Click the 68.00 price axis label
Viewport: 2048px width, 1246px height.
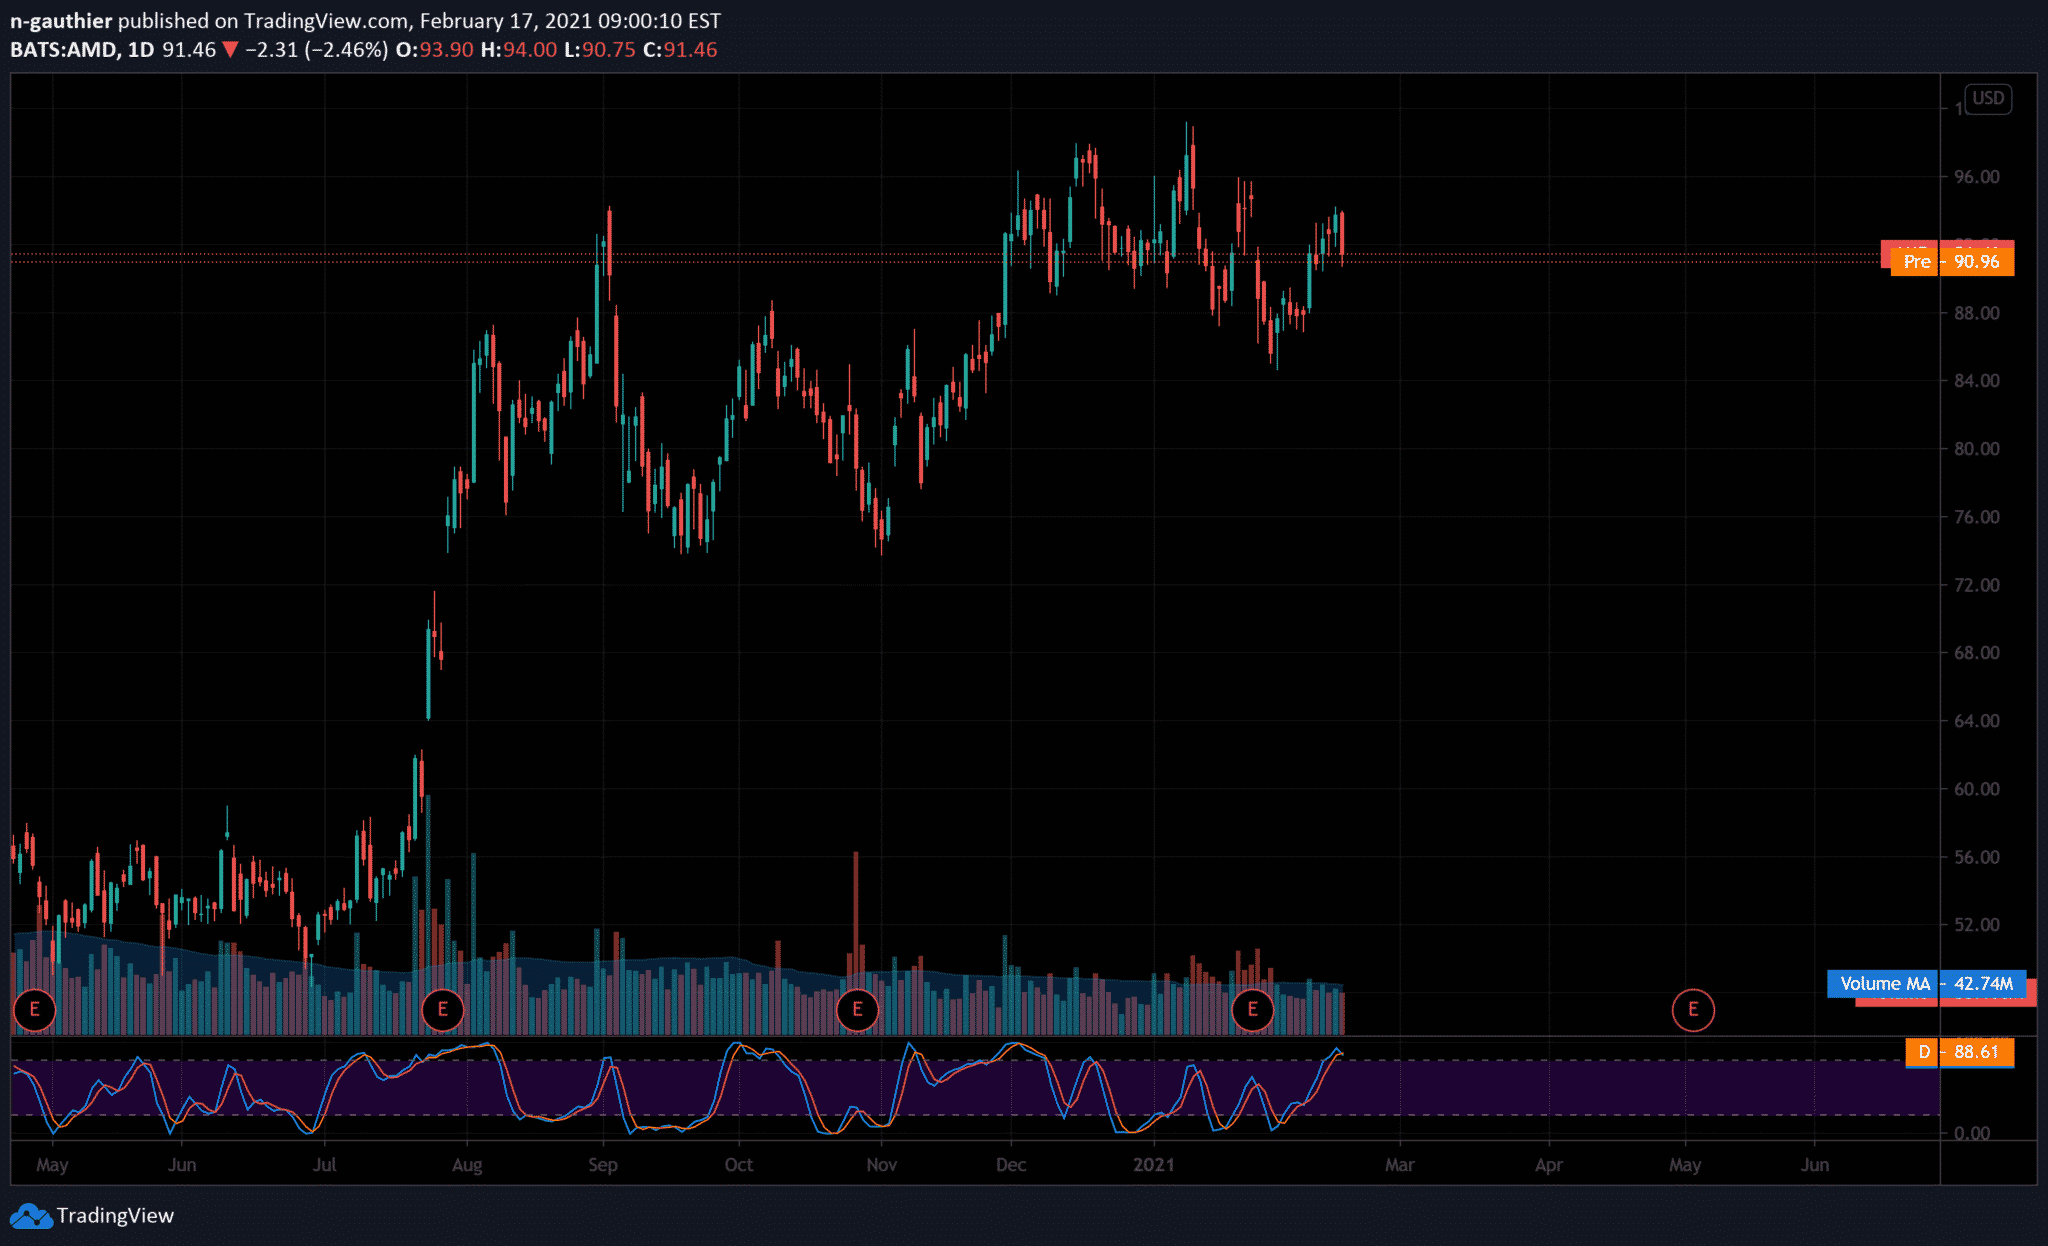click(x=1977, y=653)
